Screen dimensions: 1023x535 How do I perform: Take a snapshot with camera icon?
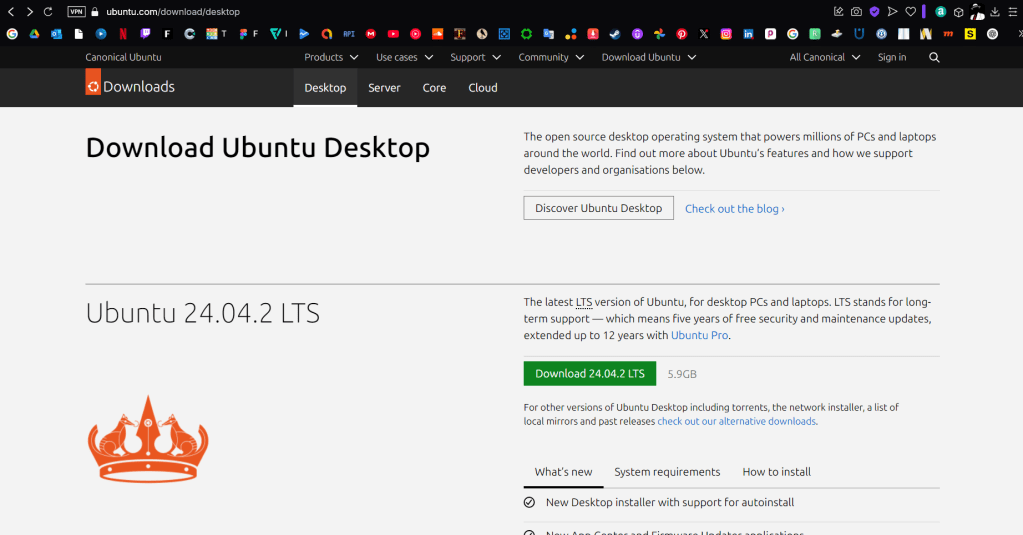(x=856, y=12)
